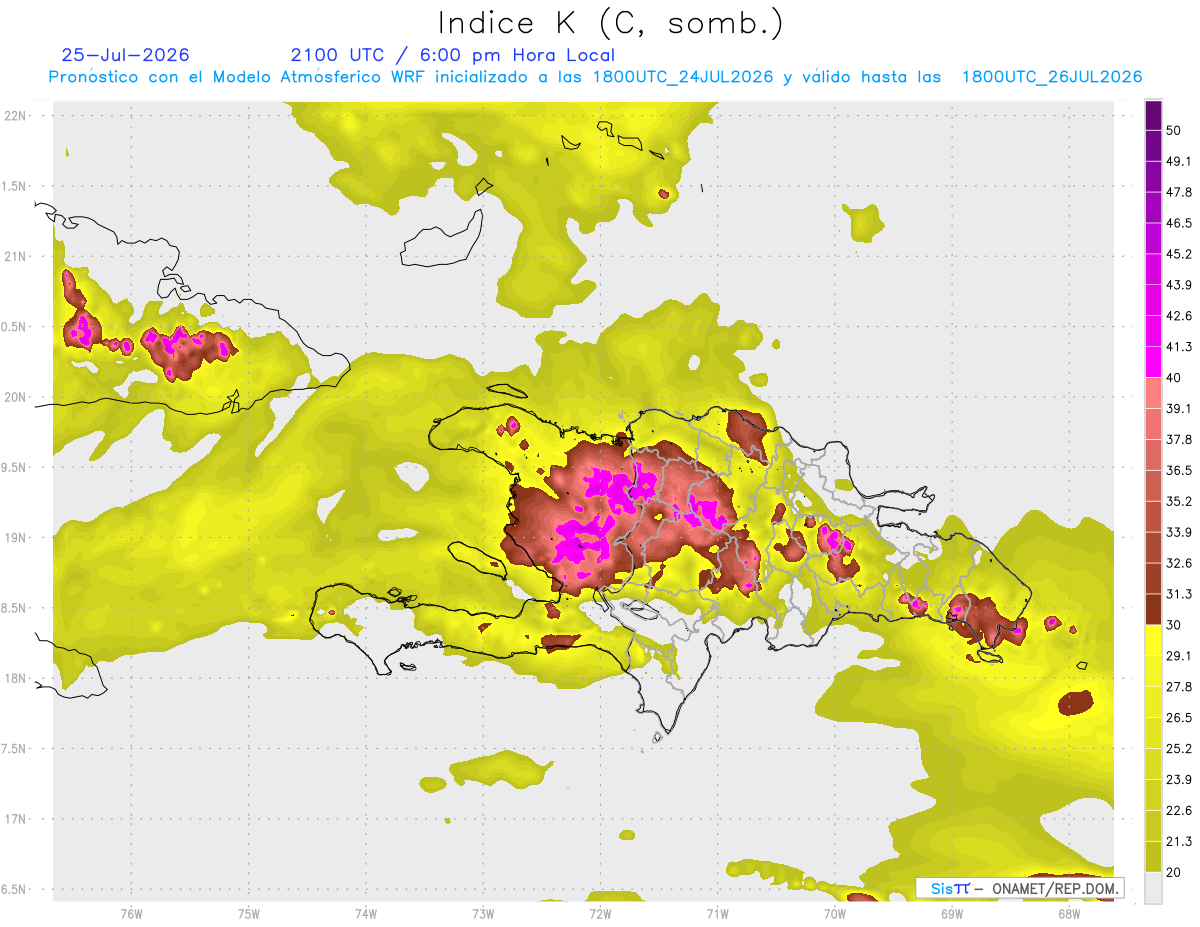Click the 29.1 color scale value
The height and width of the screenshot is (927, 1200).
click(1180, 656)
